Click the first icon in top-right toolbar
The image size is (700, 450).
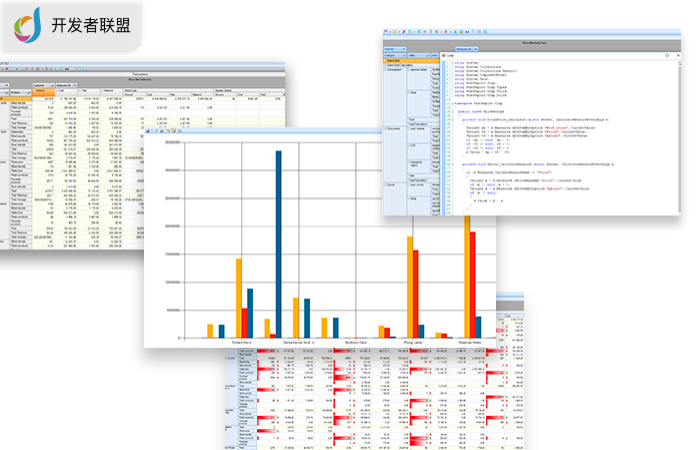click(385, 34)
